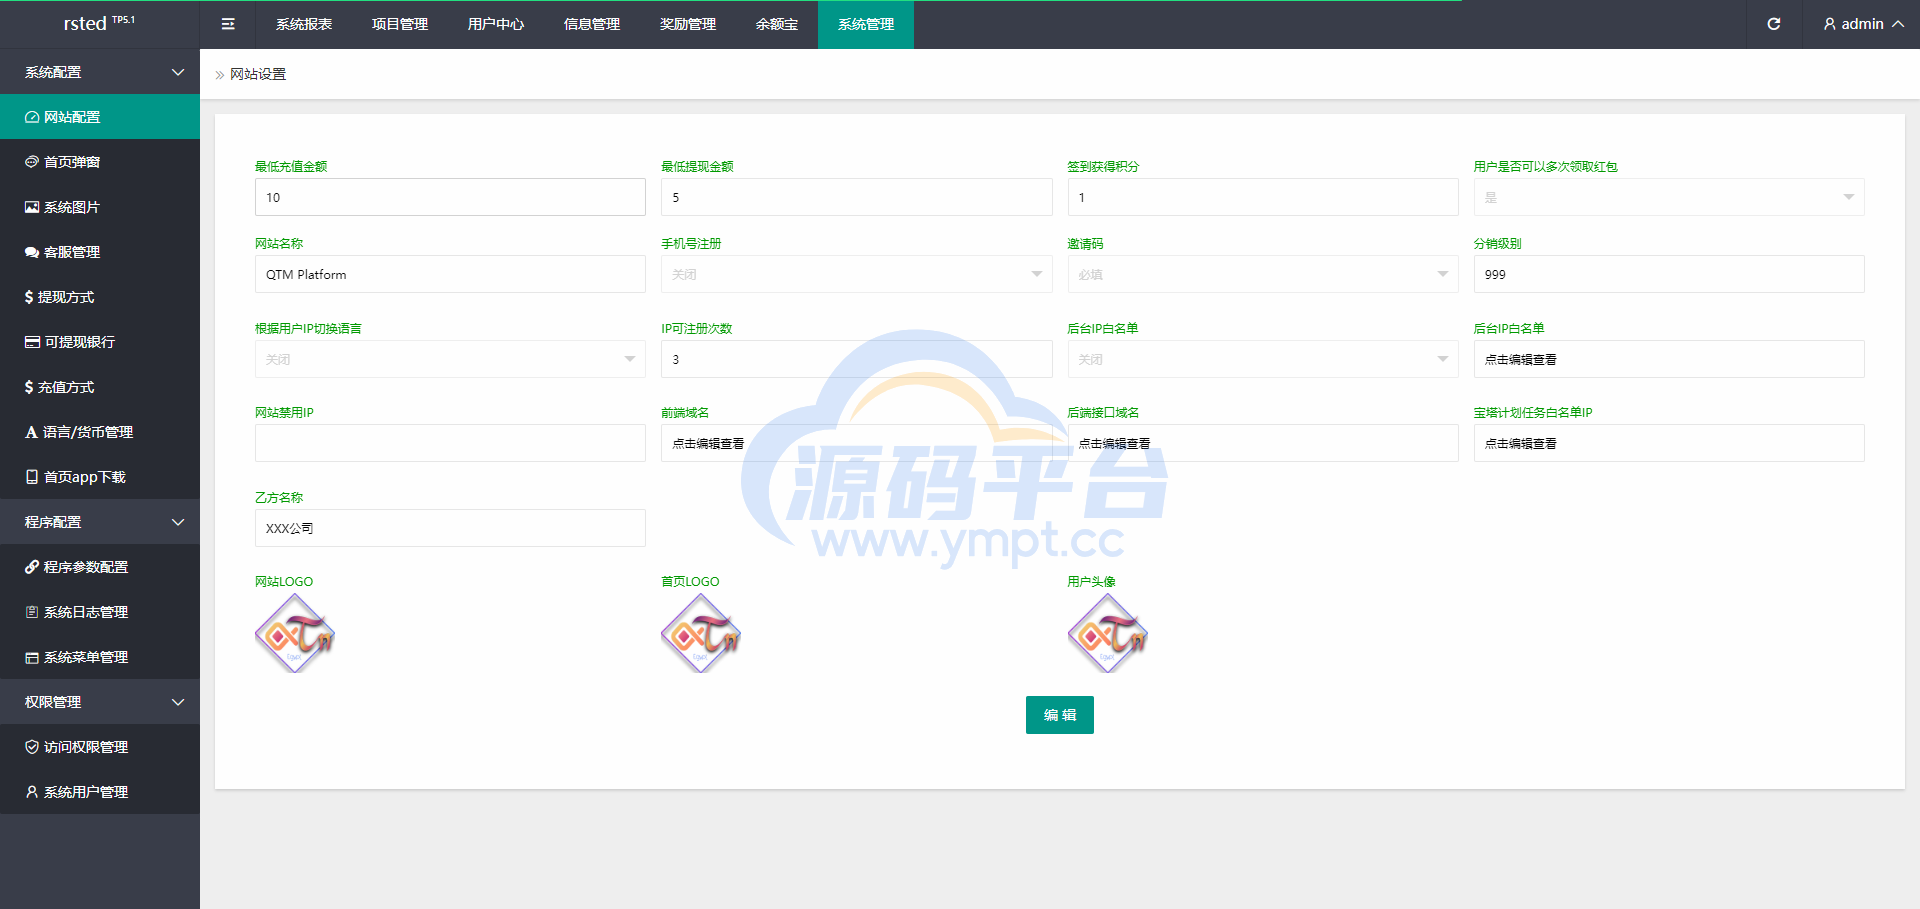Screen dimensions: 1920x909
Task: Click the 后台IP白名单 点击编辑查看 field
Action: (x=1669, y=359)
